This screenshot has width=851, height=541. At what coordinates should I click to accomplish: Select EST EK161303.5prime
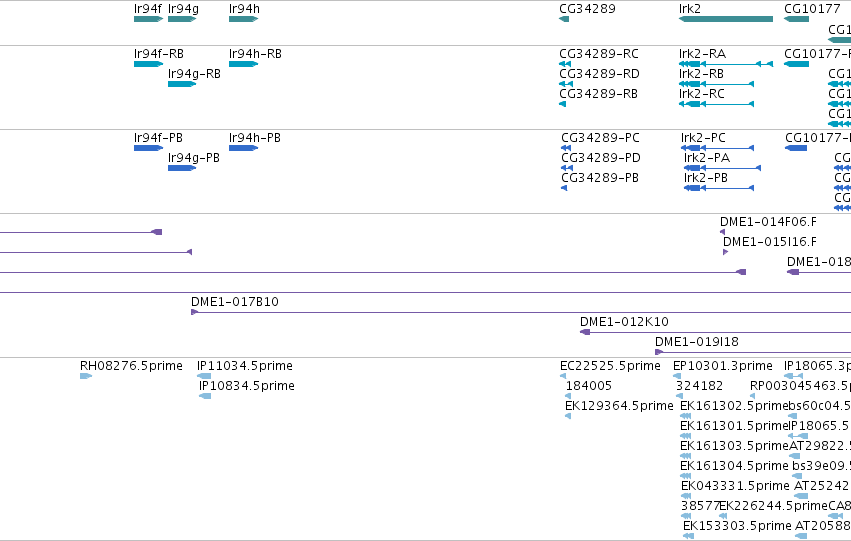(685, 456)
